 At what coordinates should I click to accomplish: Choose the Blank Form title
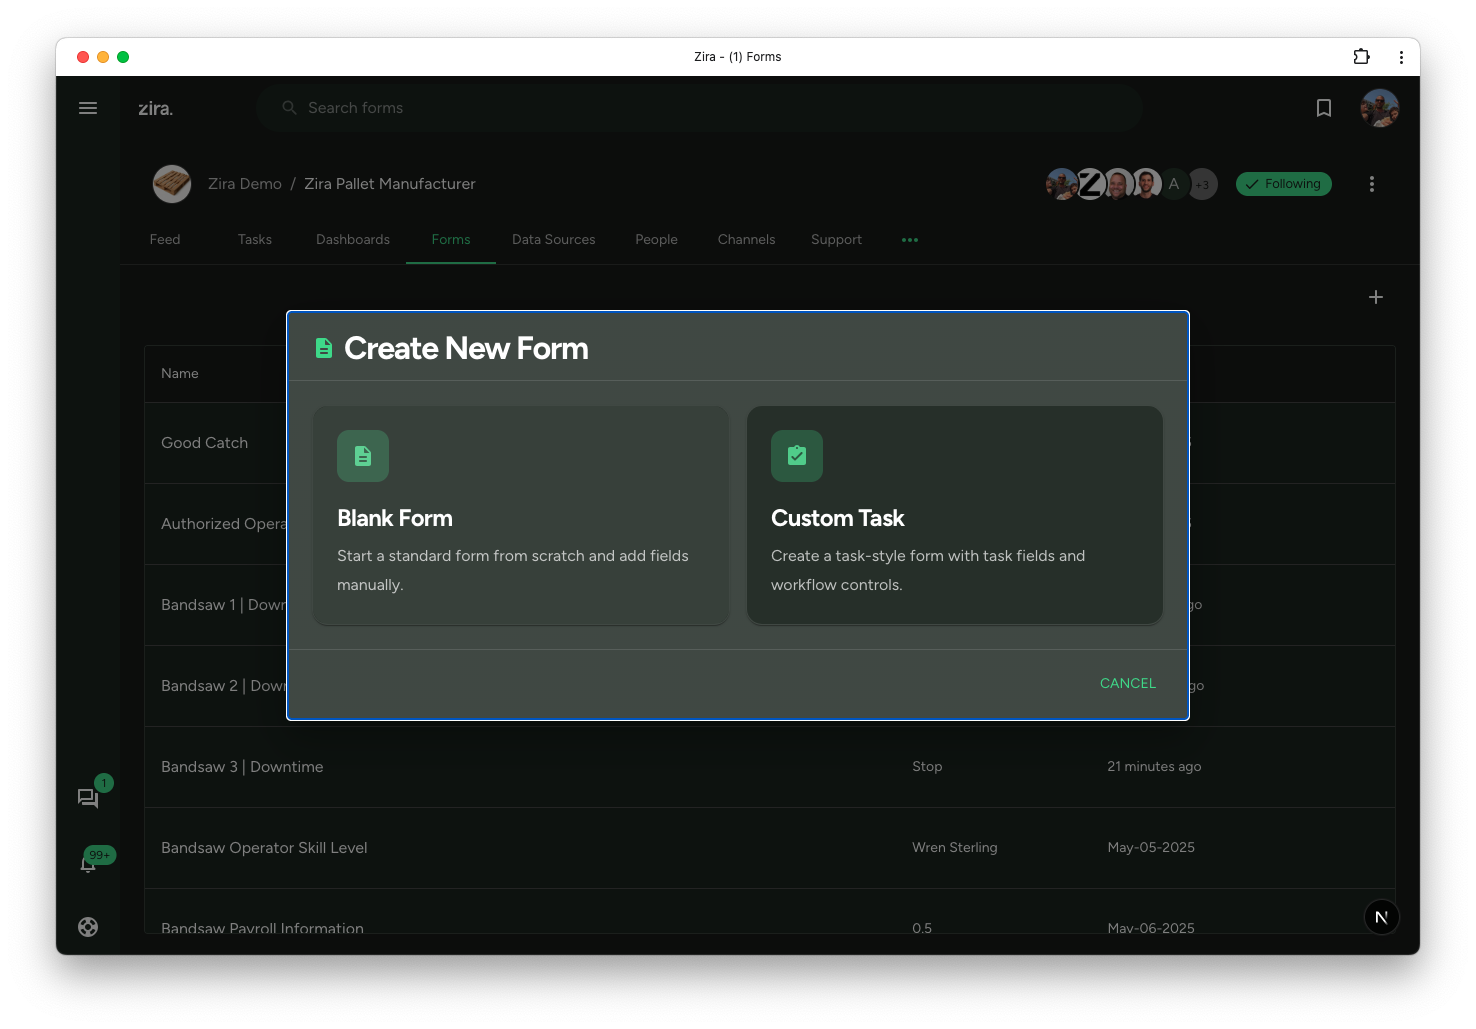click(395, 518)
